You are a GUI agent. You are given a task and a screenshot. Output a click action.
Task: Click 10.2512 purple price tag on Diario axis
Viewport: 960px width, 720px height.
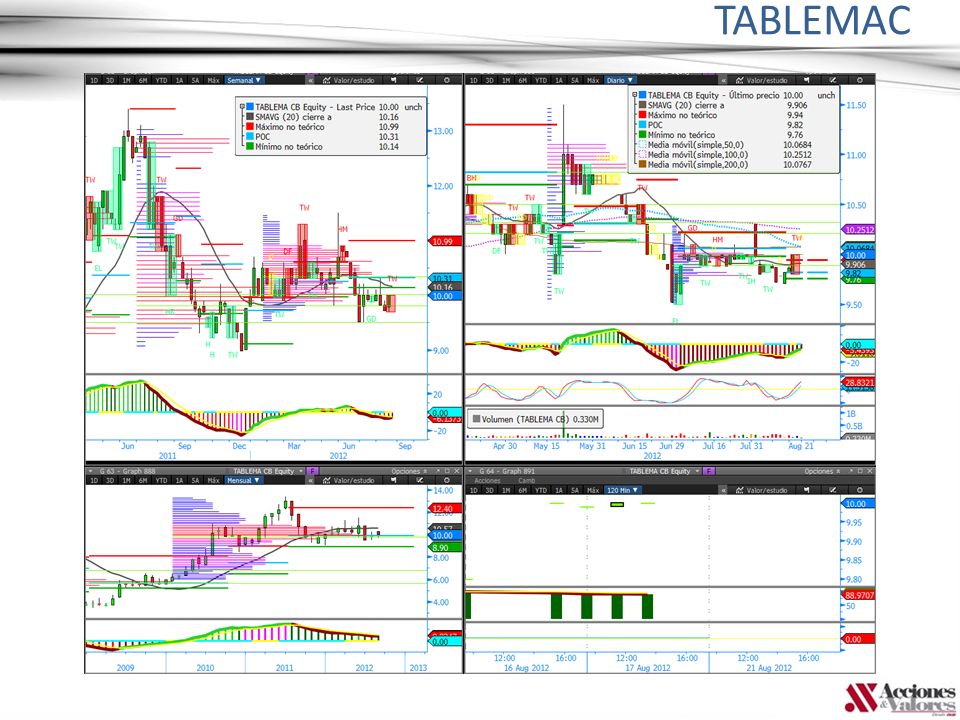point(860,230)
